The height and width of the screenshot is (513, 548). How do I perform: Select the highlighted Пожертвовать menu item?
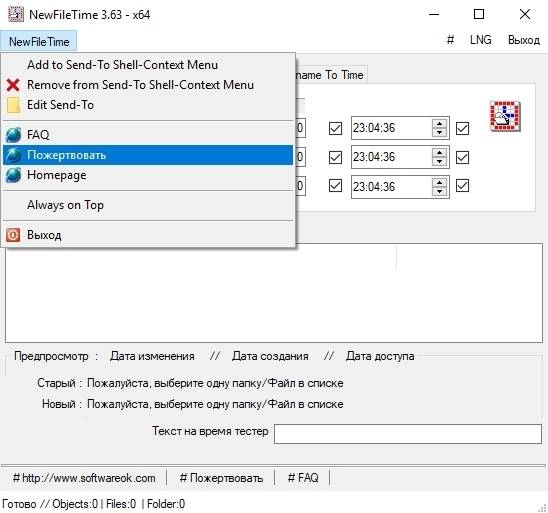[148, 155]
